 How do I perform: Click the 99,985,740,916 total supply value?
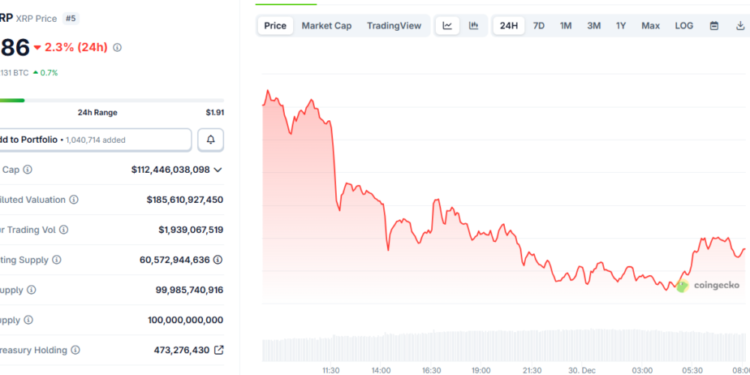[189, 290]
